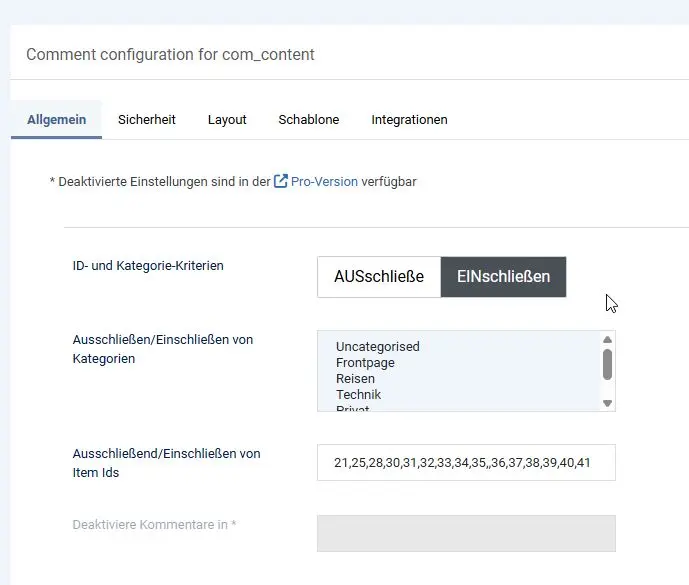689x585 pixels.
Task: Open the Schablone tab
Action: (308, 120)
